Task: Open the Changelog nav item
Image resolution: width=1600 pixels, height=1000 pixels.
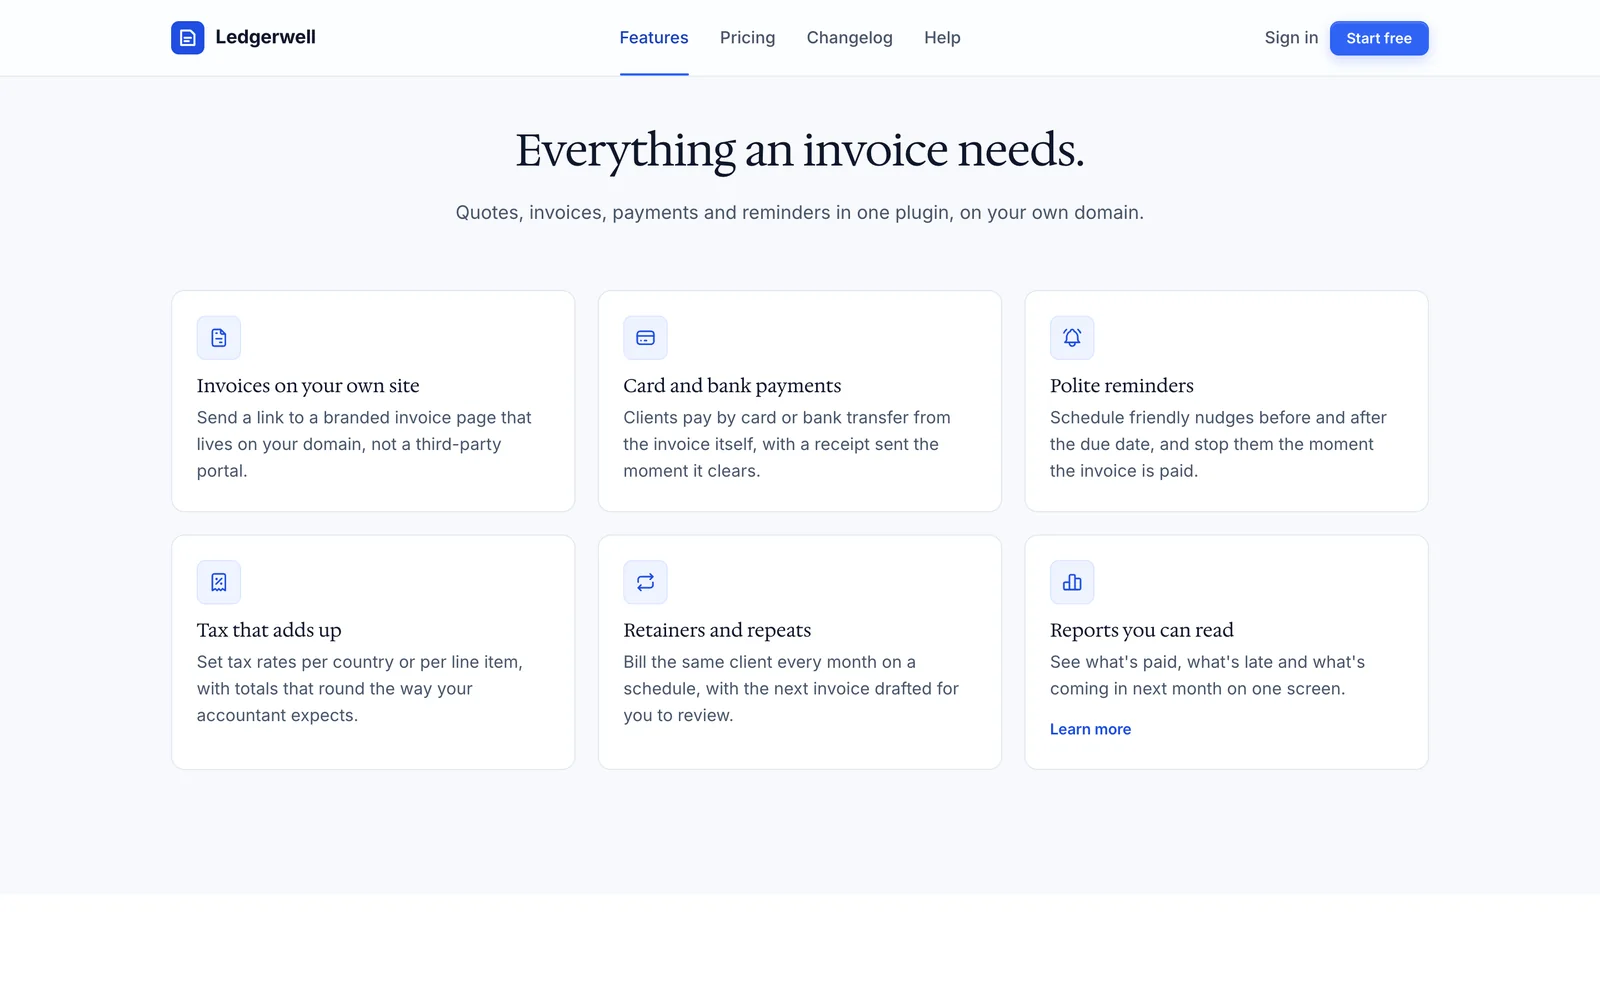Action: tap(850, 38)
